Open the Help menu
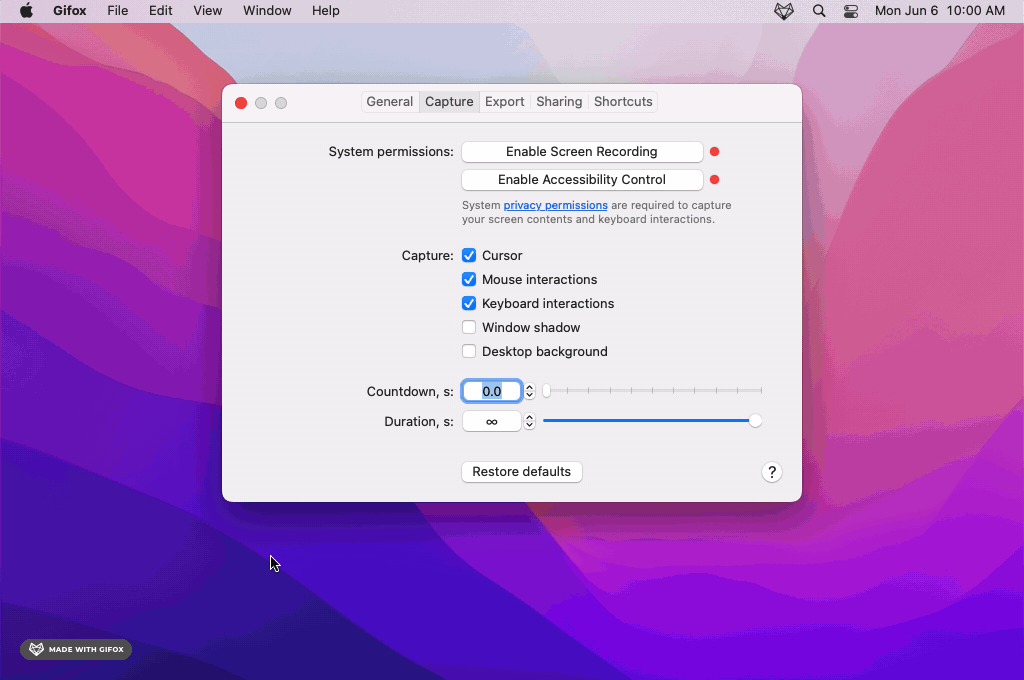This screenshot has width=1024, height=680. [x=325, y=10]
